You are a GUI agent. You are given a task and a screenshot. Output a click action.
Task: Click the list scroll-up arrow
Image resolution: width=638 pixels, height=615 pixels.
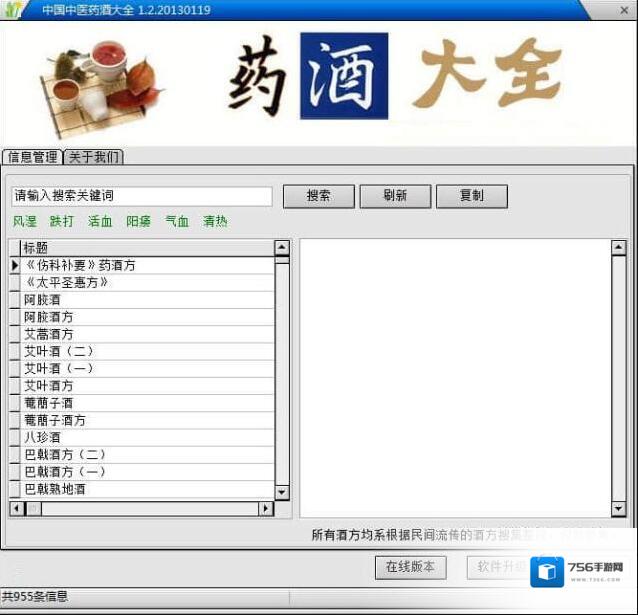point(282,247)
